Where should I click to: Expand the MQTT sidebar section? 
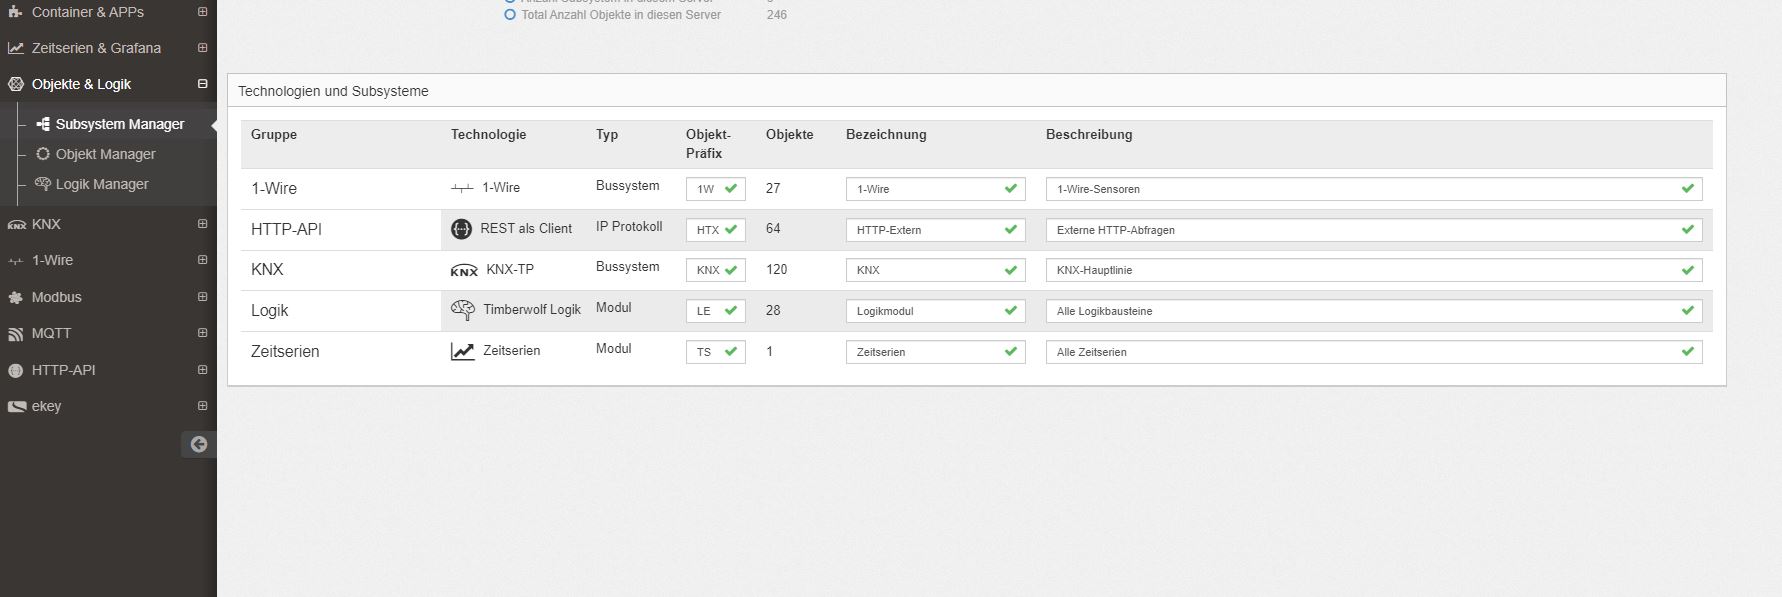tap(202, 333)
